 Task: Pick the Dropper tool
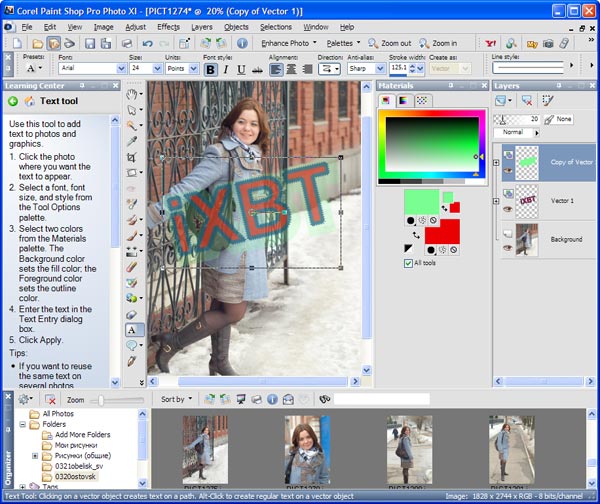coord(132,142)
